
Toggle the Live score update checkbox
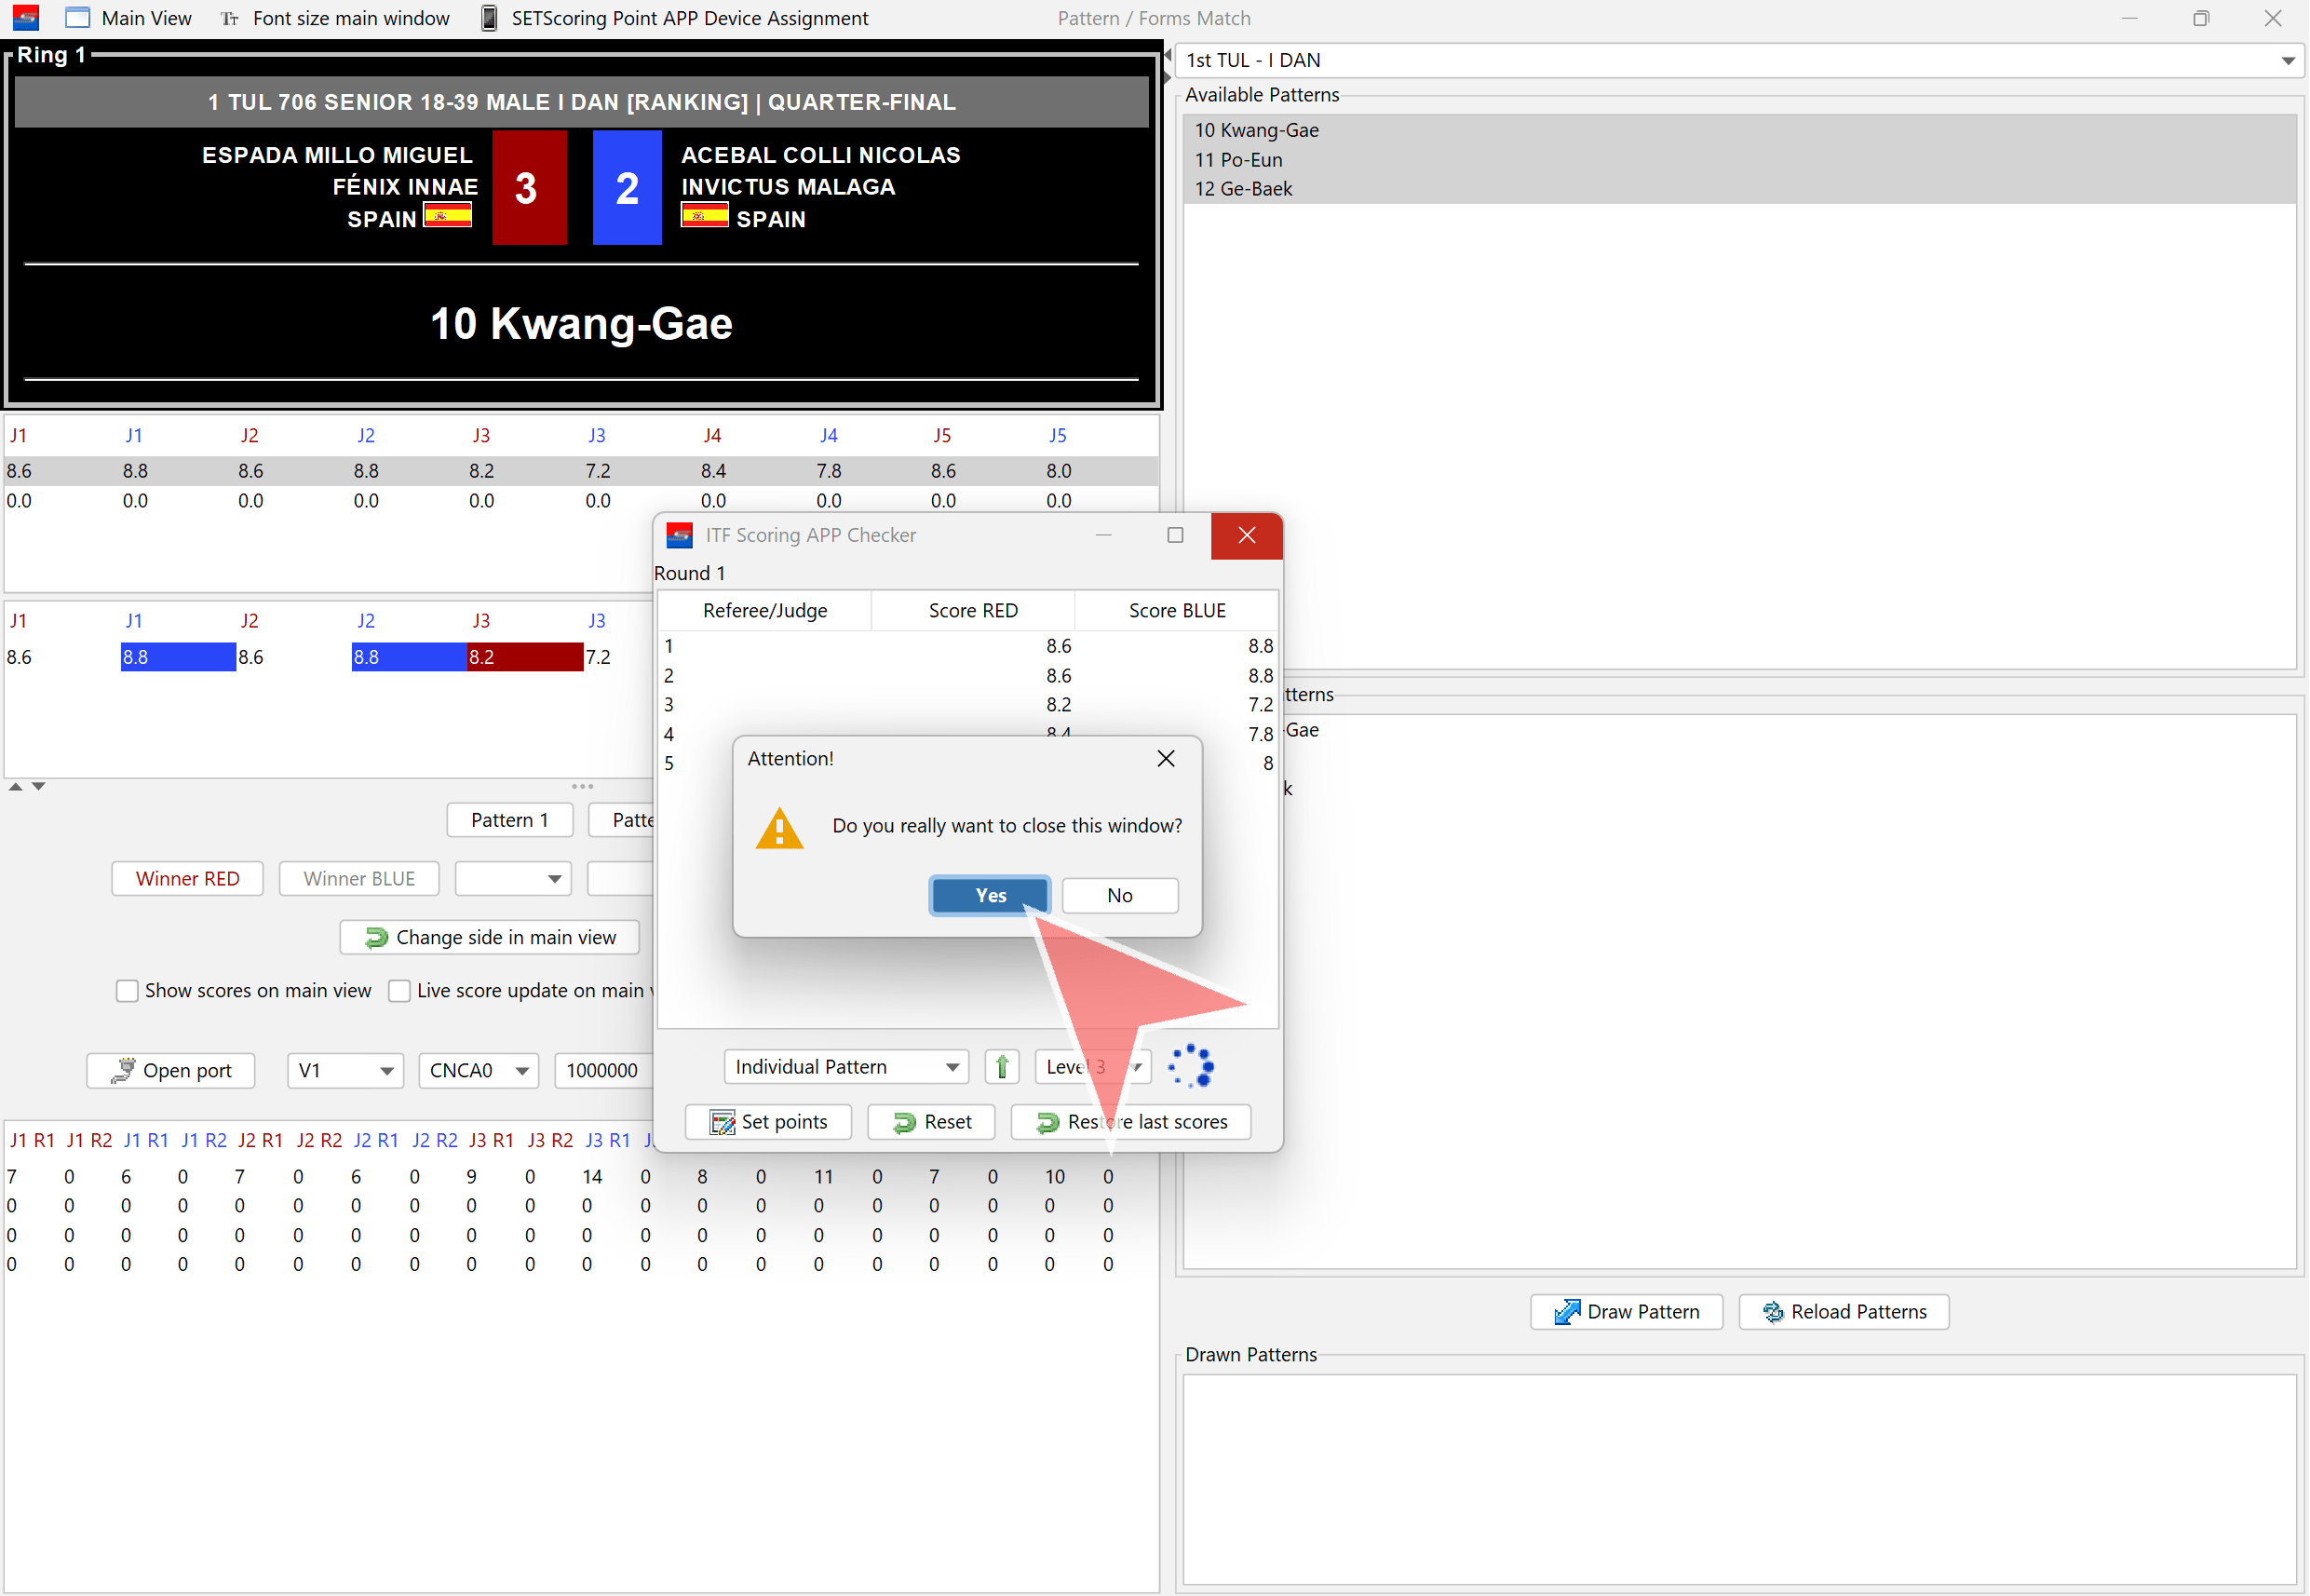[x=399, y=990]
